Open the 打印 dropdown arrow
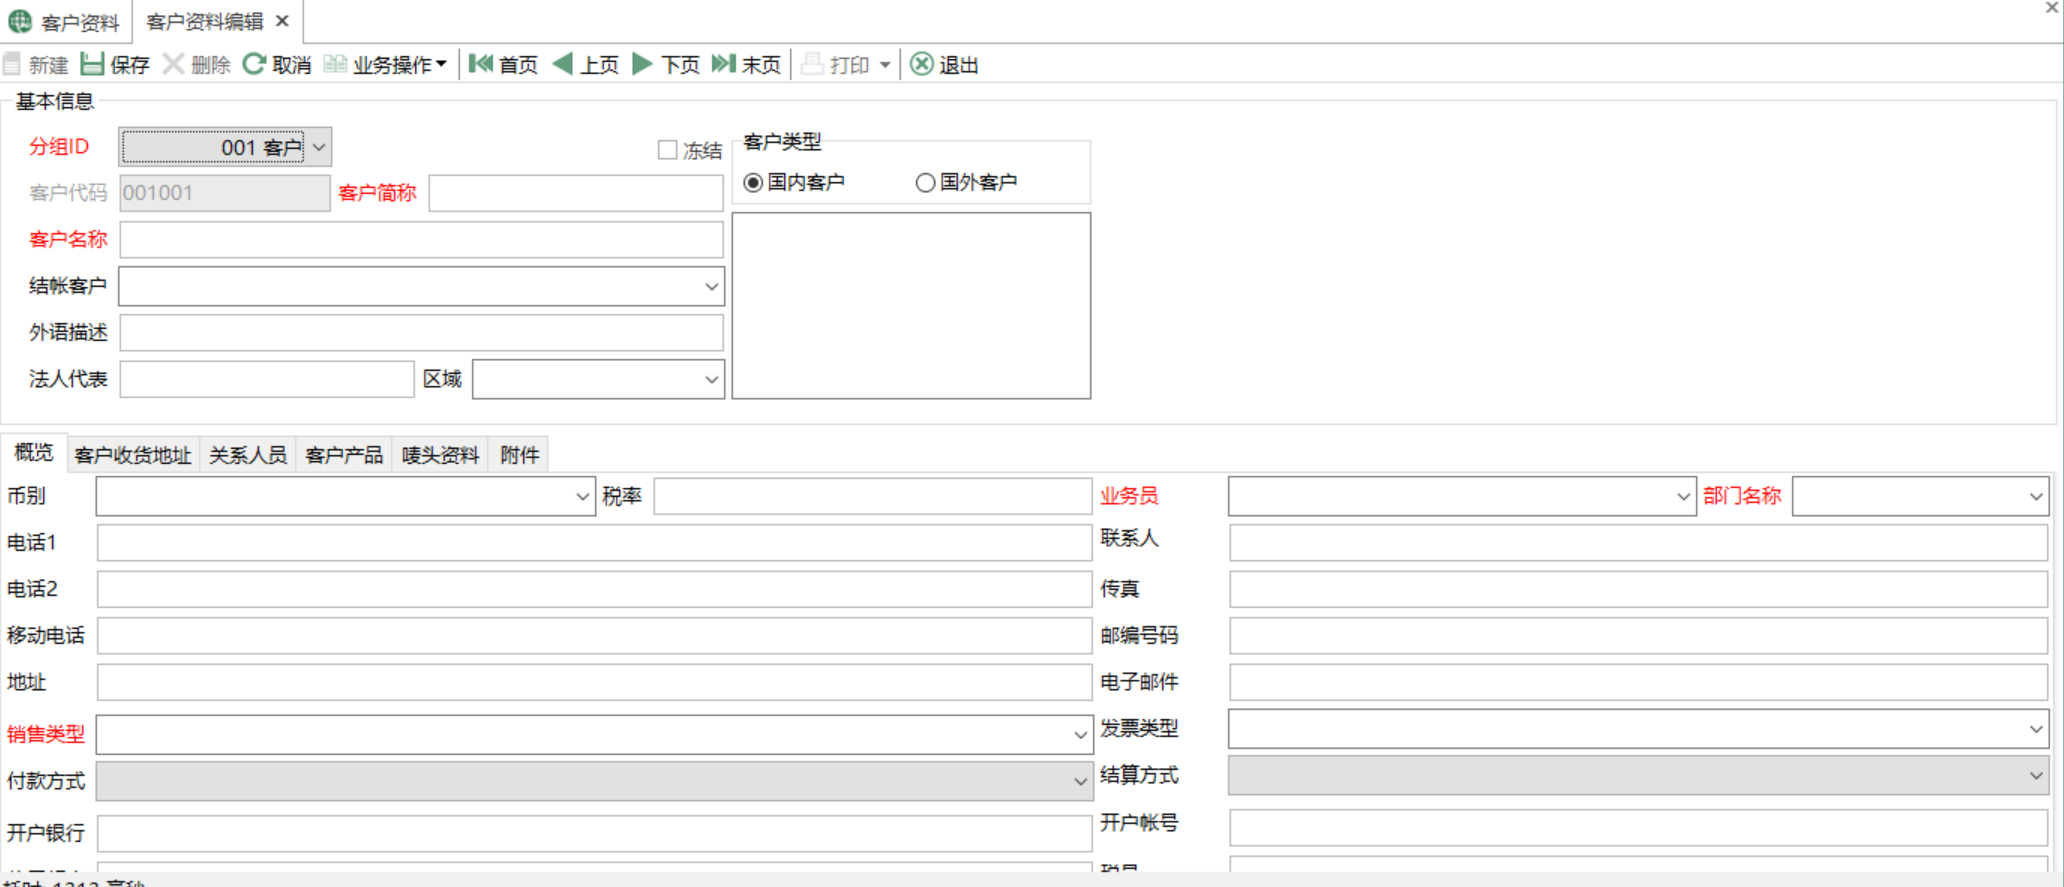Viewport: 2064px width, 887px height. [x=885, y=66]
